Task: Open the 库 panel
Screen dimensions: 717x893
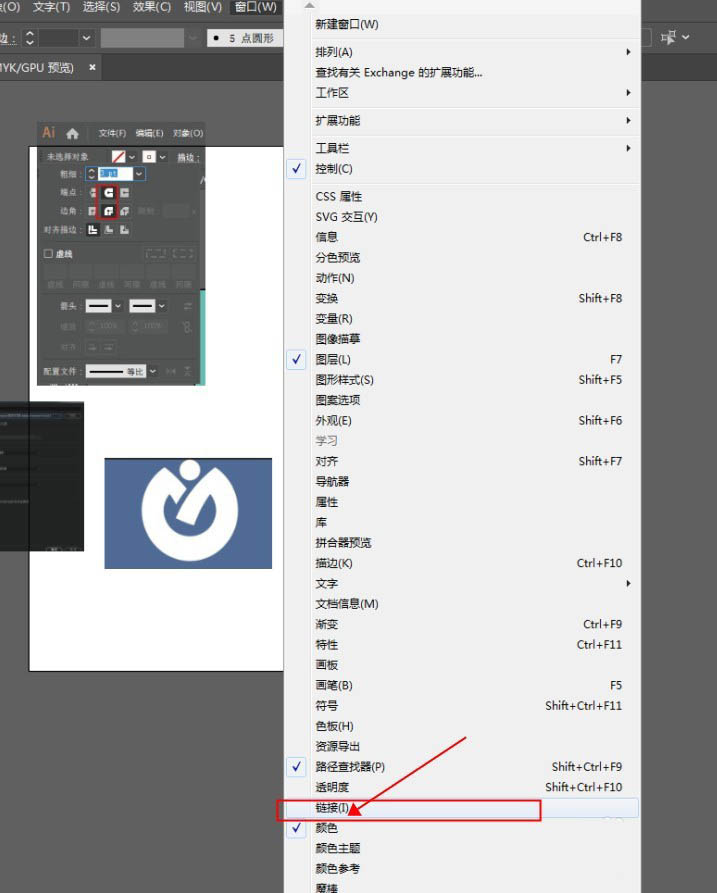Action: pos(462,522)
